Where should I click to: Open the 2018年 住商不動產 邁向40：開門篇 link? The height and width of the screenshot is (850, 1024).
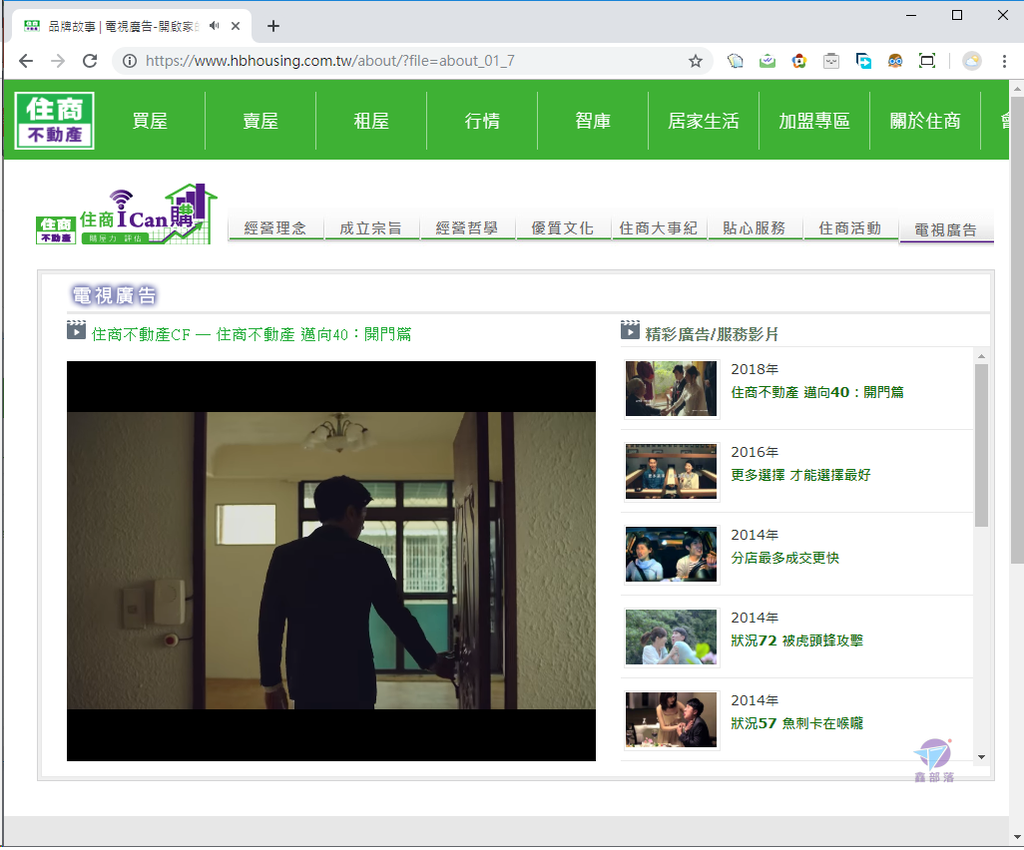(817, 392)
